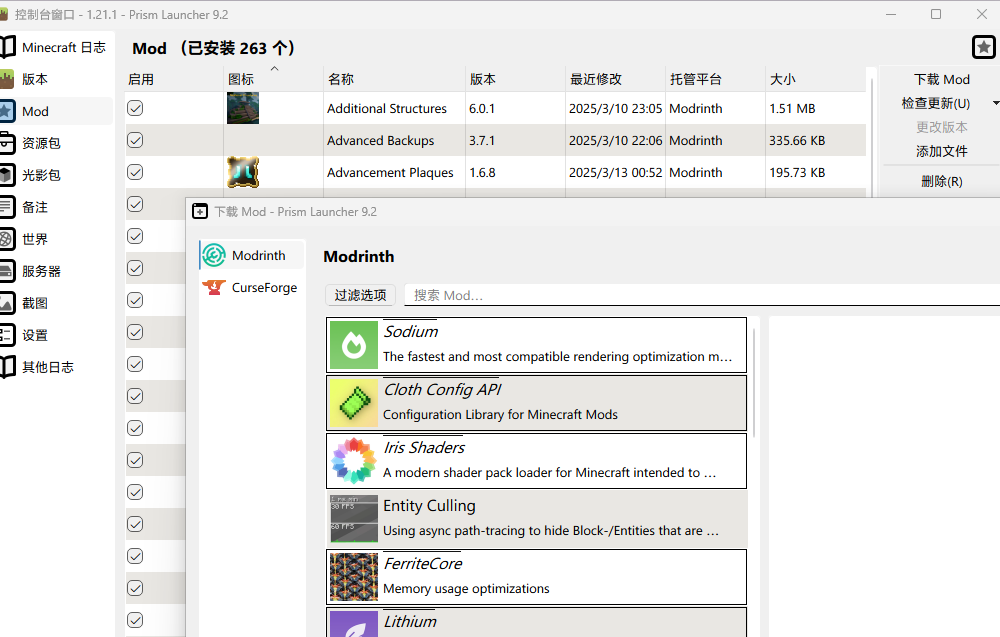Open the 版本 grass block icon
The height and width of the screenshot is (637, 1000).
coord(7,79)
